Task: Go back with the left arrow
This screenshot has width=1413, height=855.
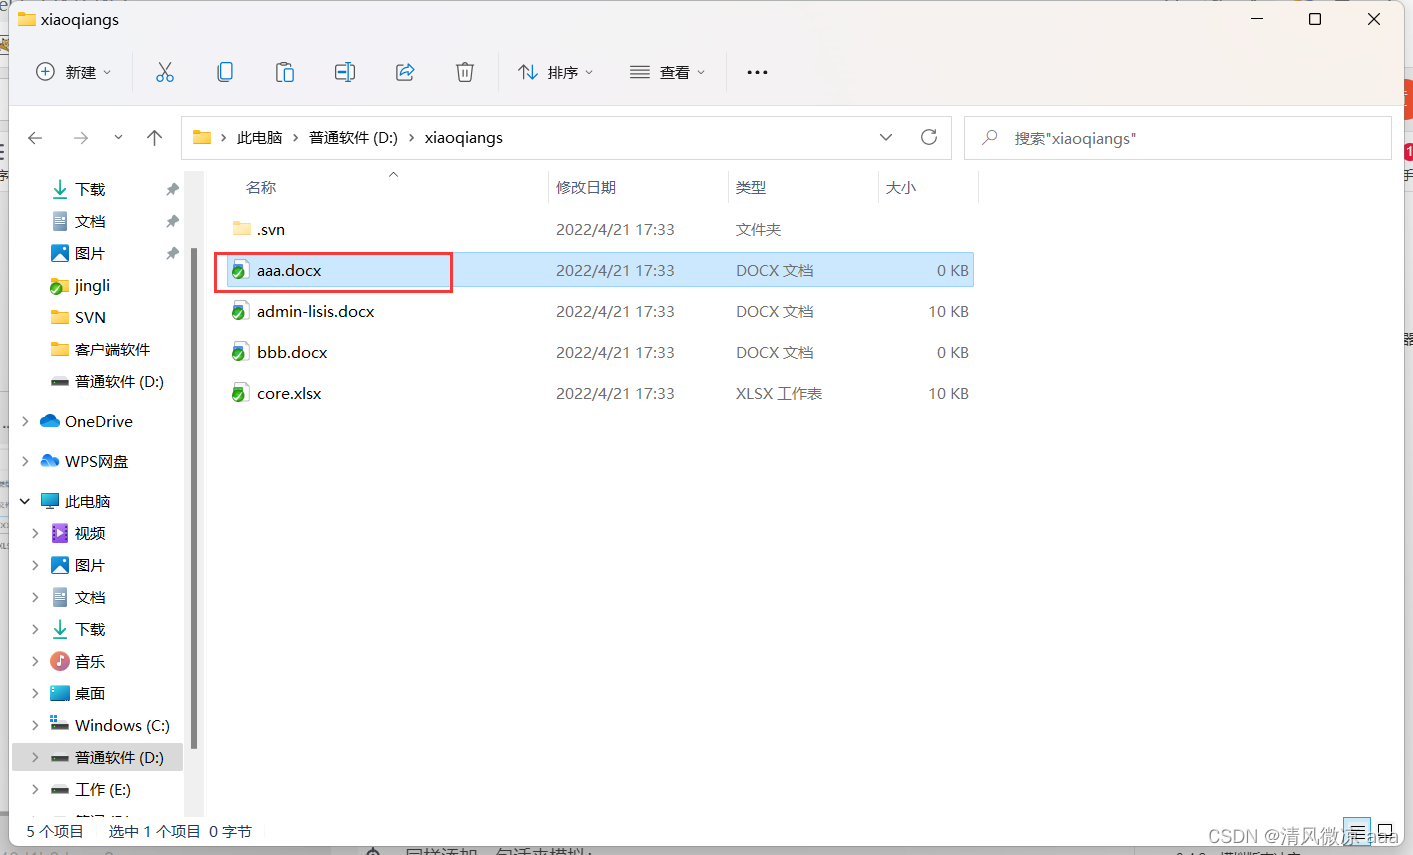Action: point(36,138)
